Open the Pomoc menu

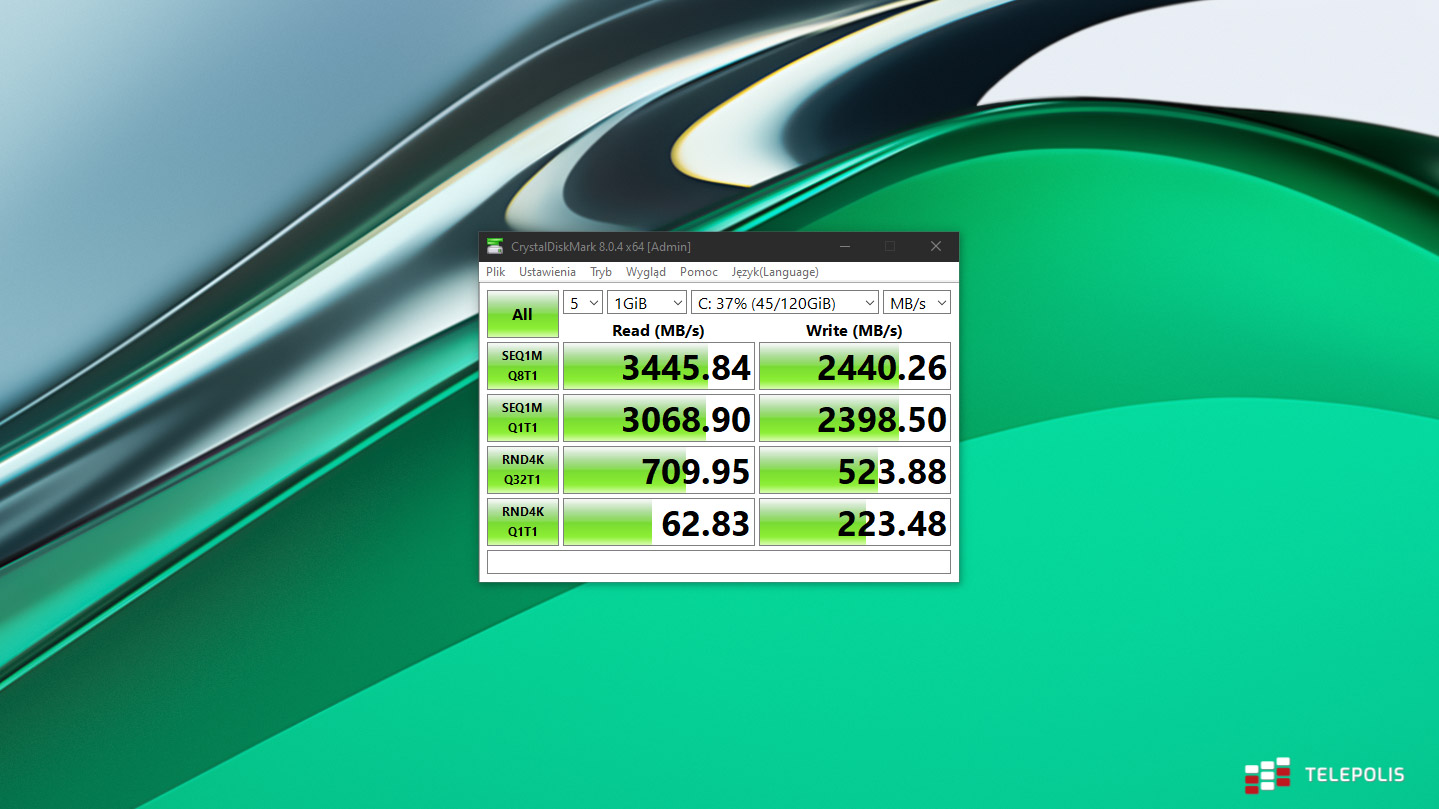[x=699, y=272]
